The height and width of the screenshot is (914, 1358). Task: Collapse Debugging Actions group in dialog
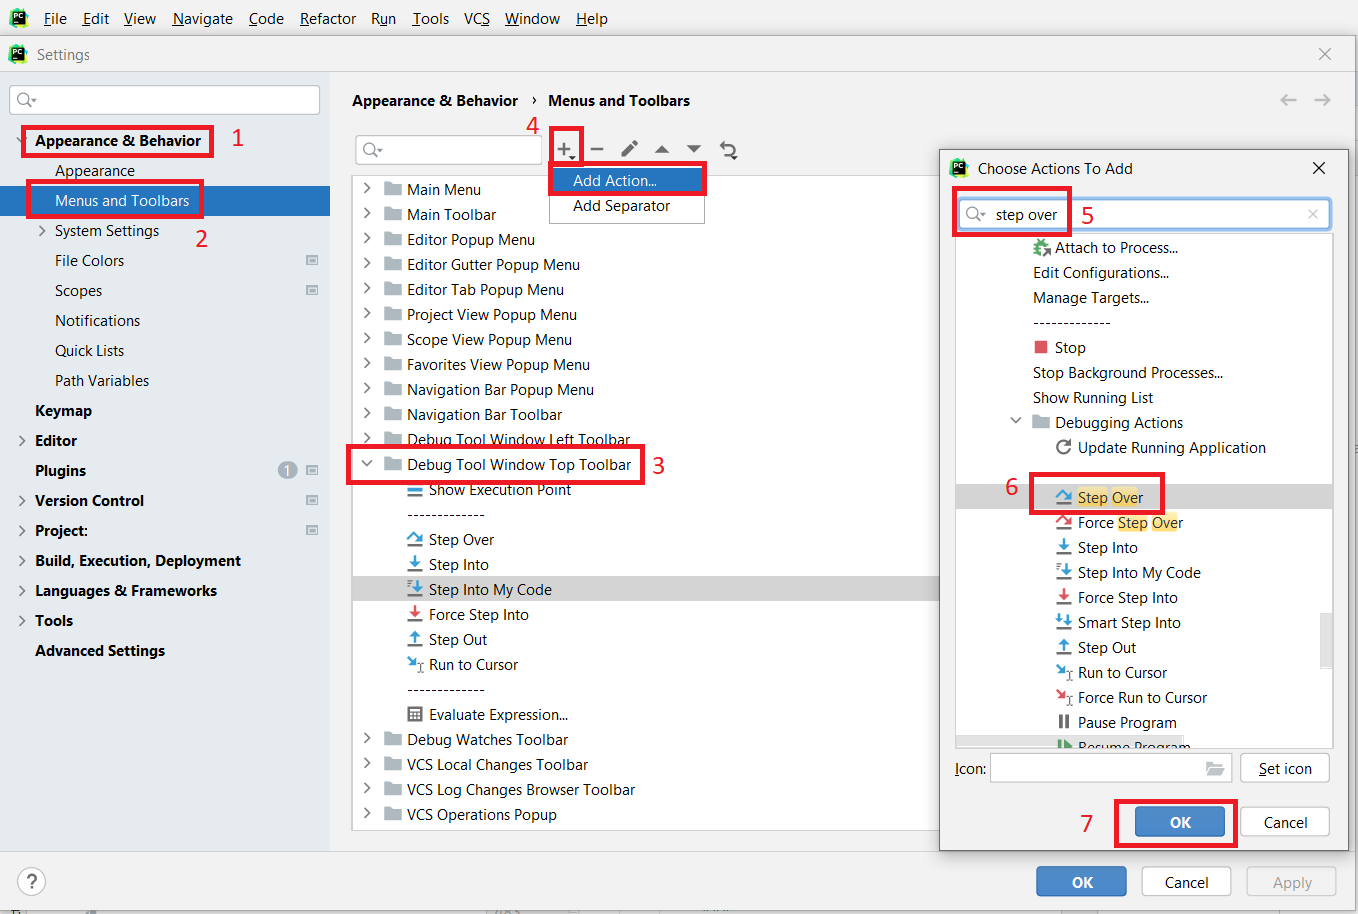pos(1016,422)
